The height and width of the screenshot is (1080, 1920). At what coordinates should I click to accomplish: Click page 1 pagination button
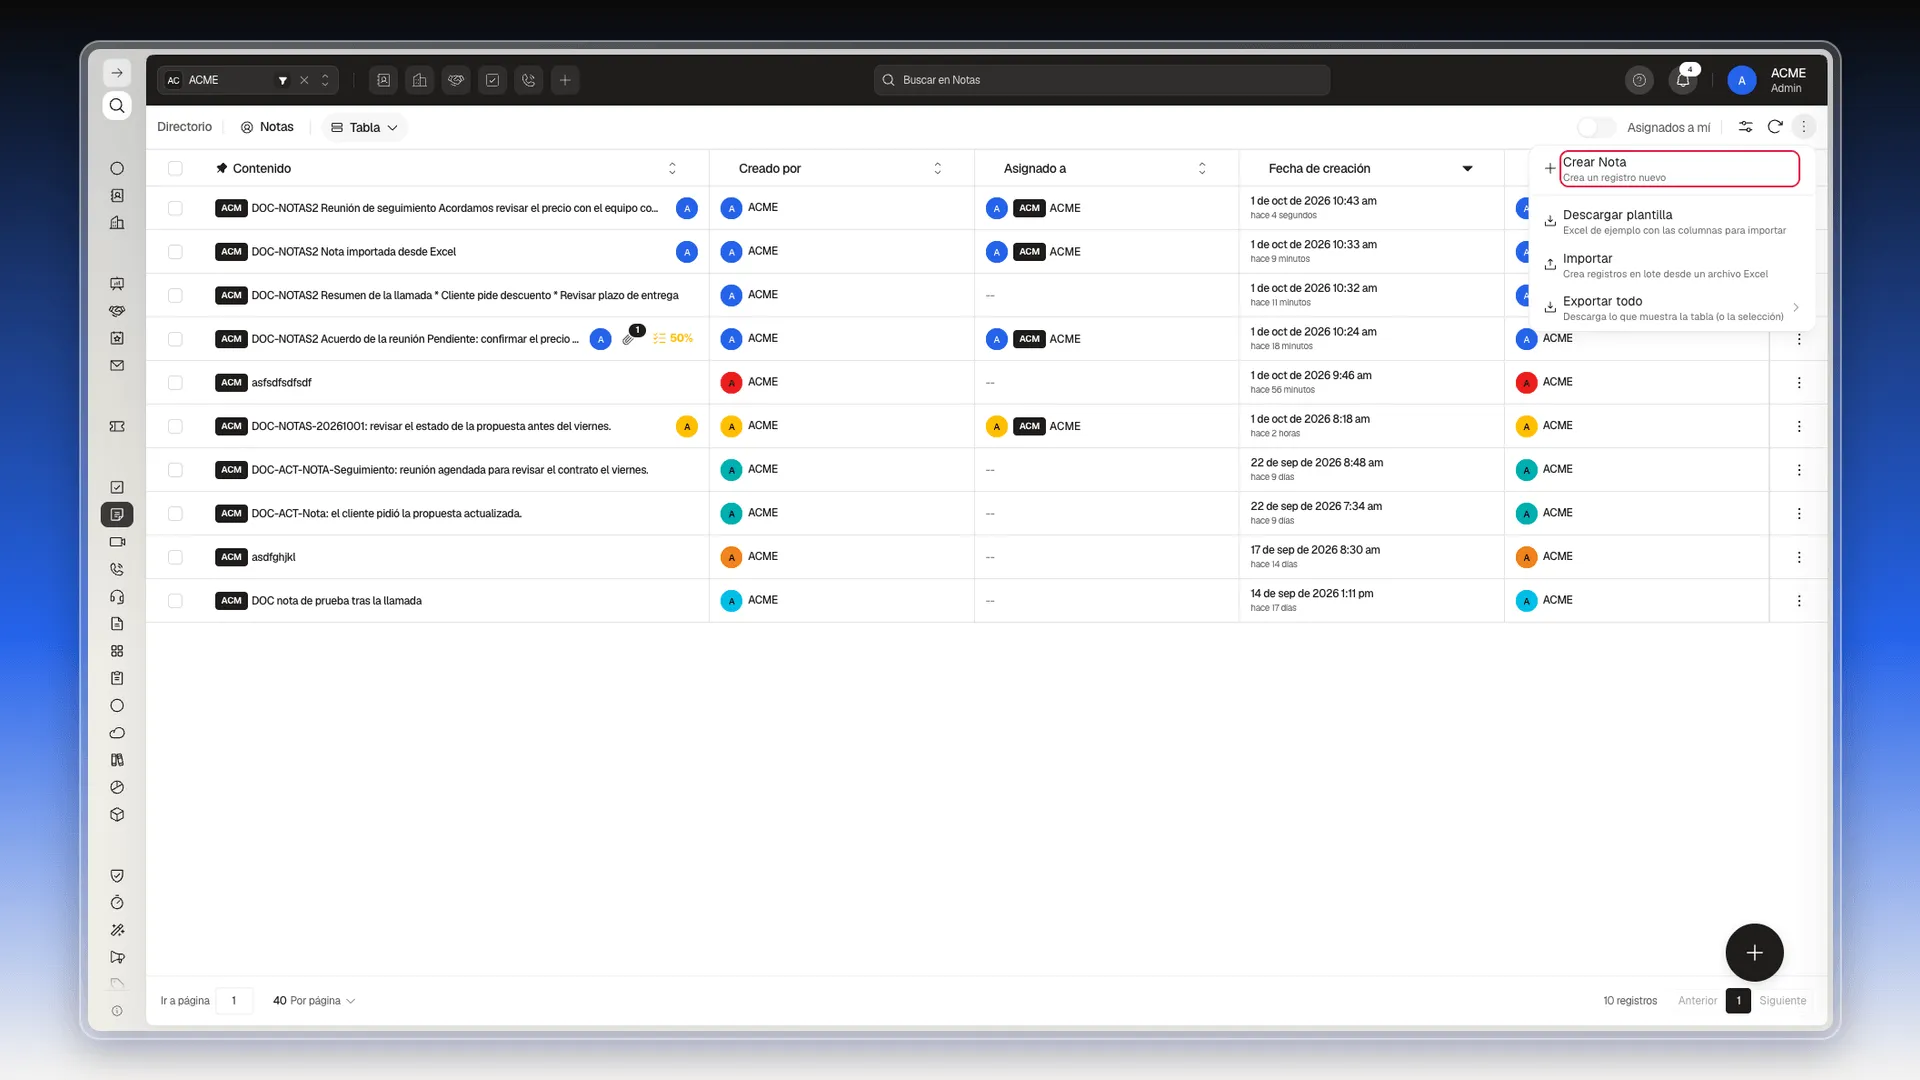(1738, 1001)
